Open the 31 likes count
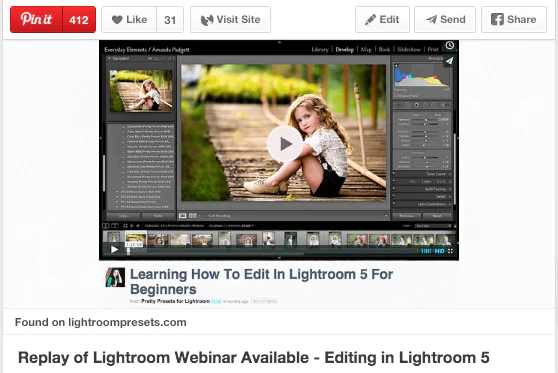Image resolution: width=558 pixels, height=373 pixels. [x=170, y=19]
